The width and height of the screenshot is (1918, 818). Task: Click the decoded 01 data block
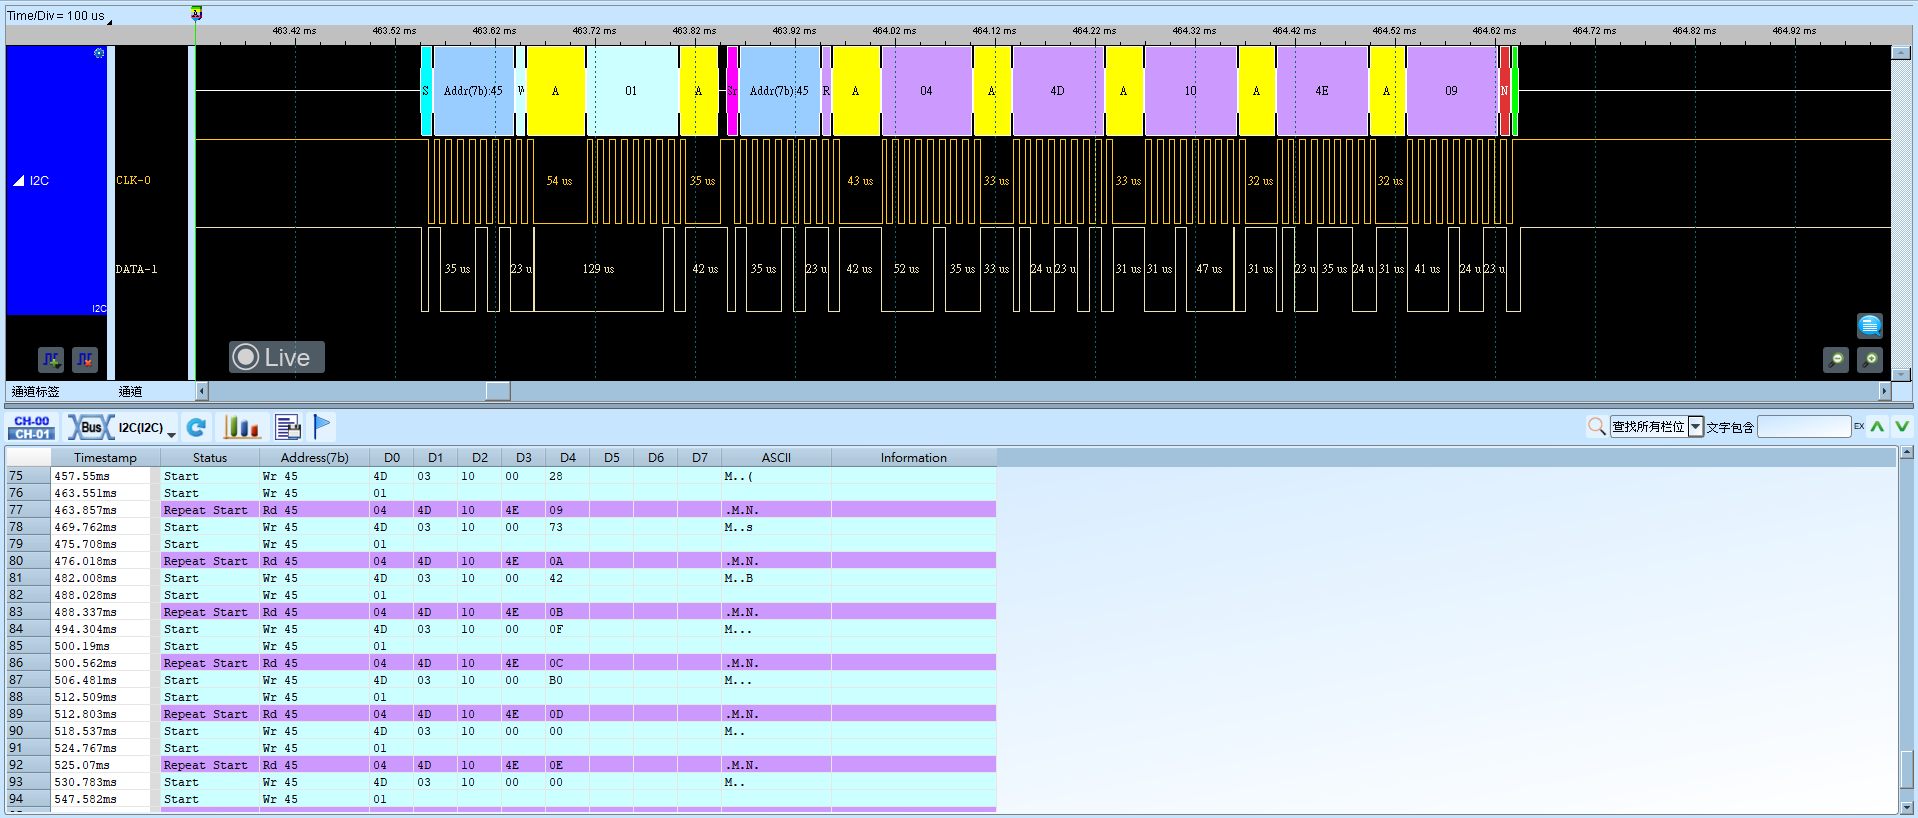(x=631, y=91)
